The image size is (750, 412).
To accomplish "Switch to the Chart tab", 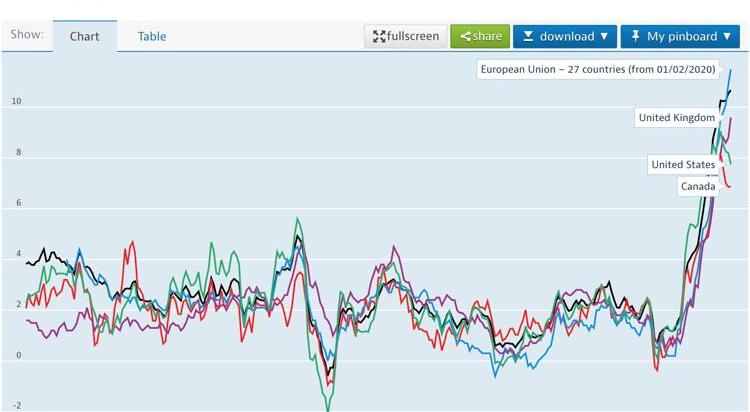I will click(84, 37).
